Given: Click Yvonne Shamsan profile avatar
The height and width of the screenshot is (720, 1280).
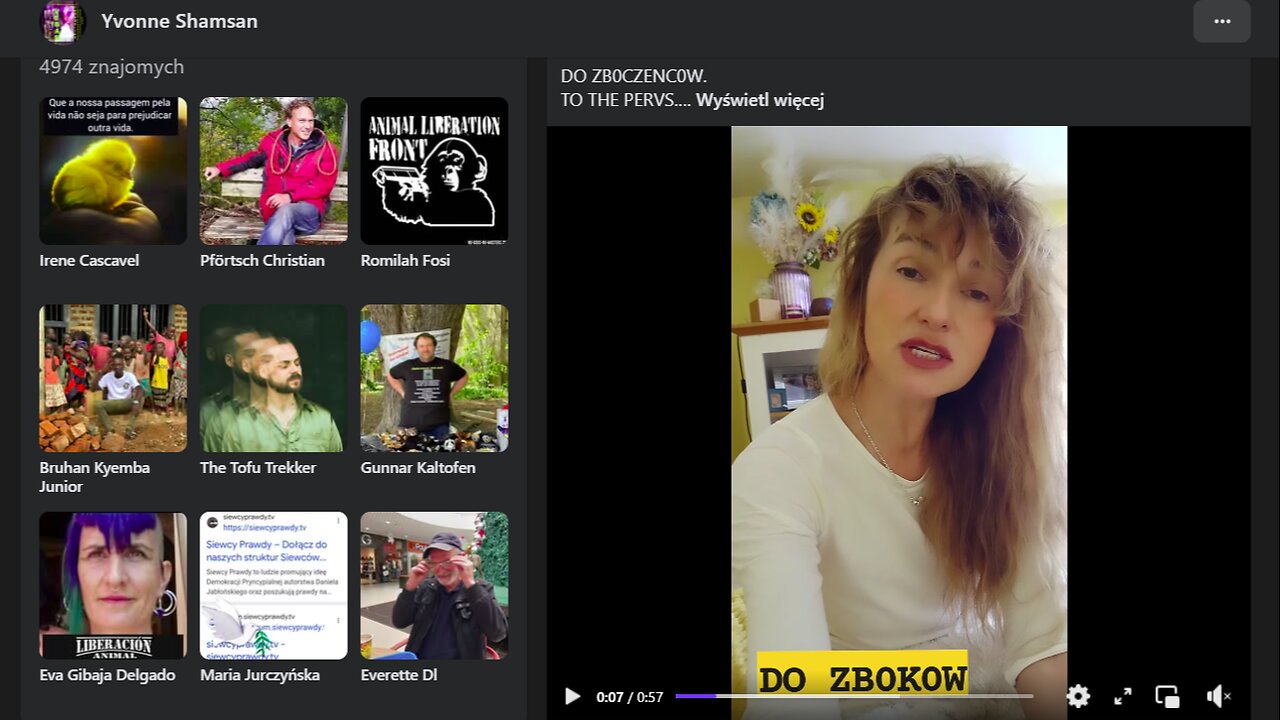Looking at the screenshot, I should tap(62, 21).
